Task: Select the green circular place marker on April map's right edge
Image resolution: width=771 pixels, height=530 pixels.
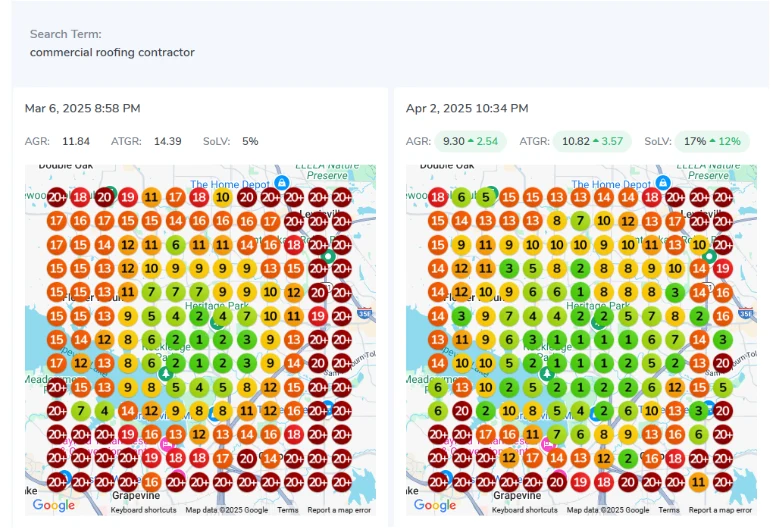Action: pyautogui.click(x=709, y=257)
